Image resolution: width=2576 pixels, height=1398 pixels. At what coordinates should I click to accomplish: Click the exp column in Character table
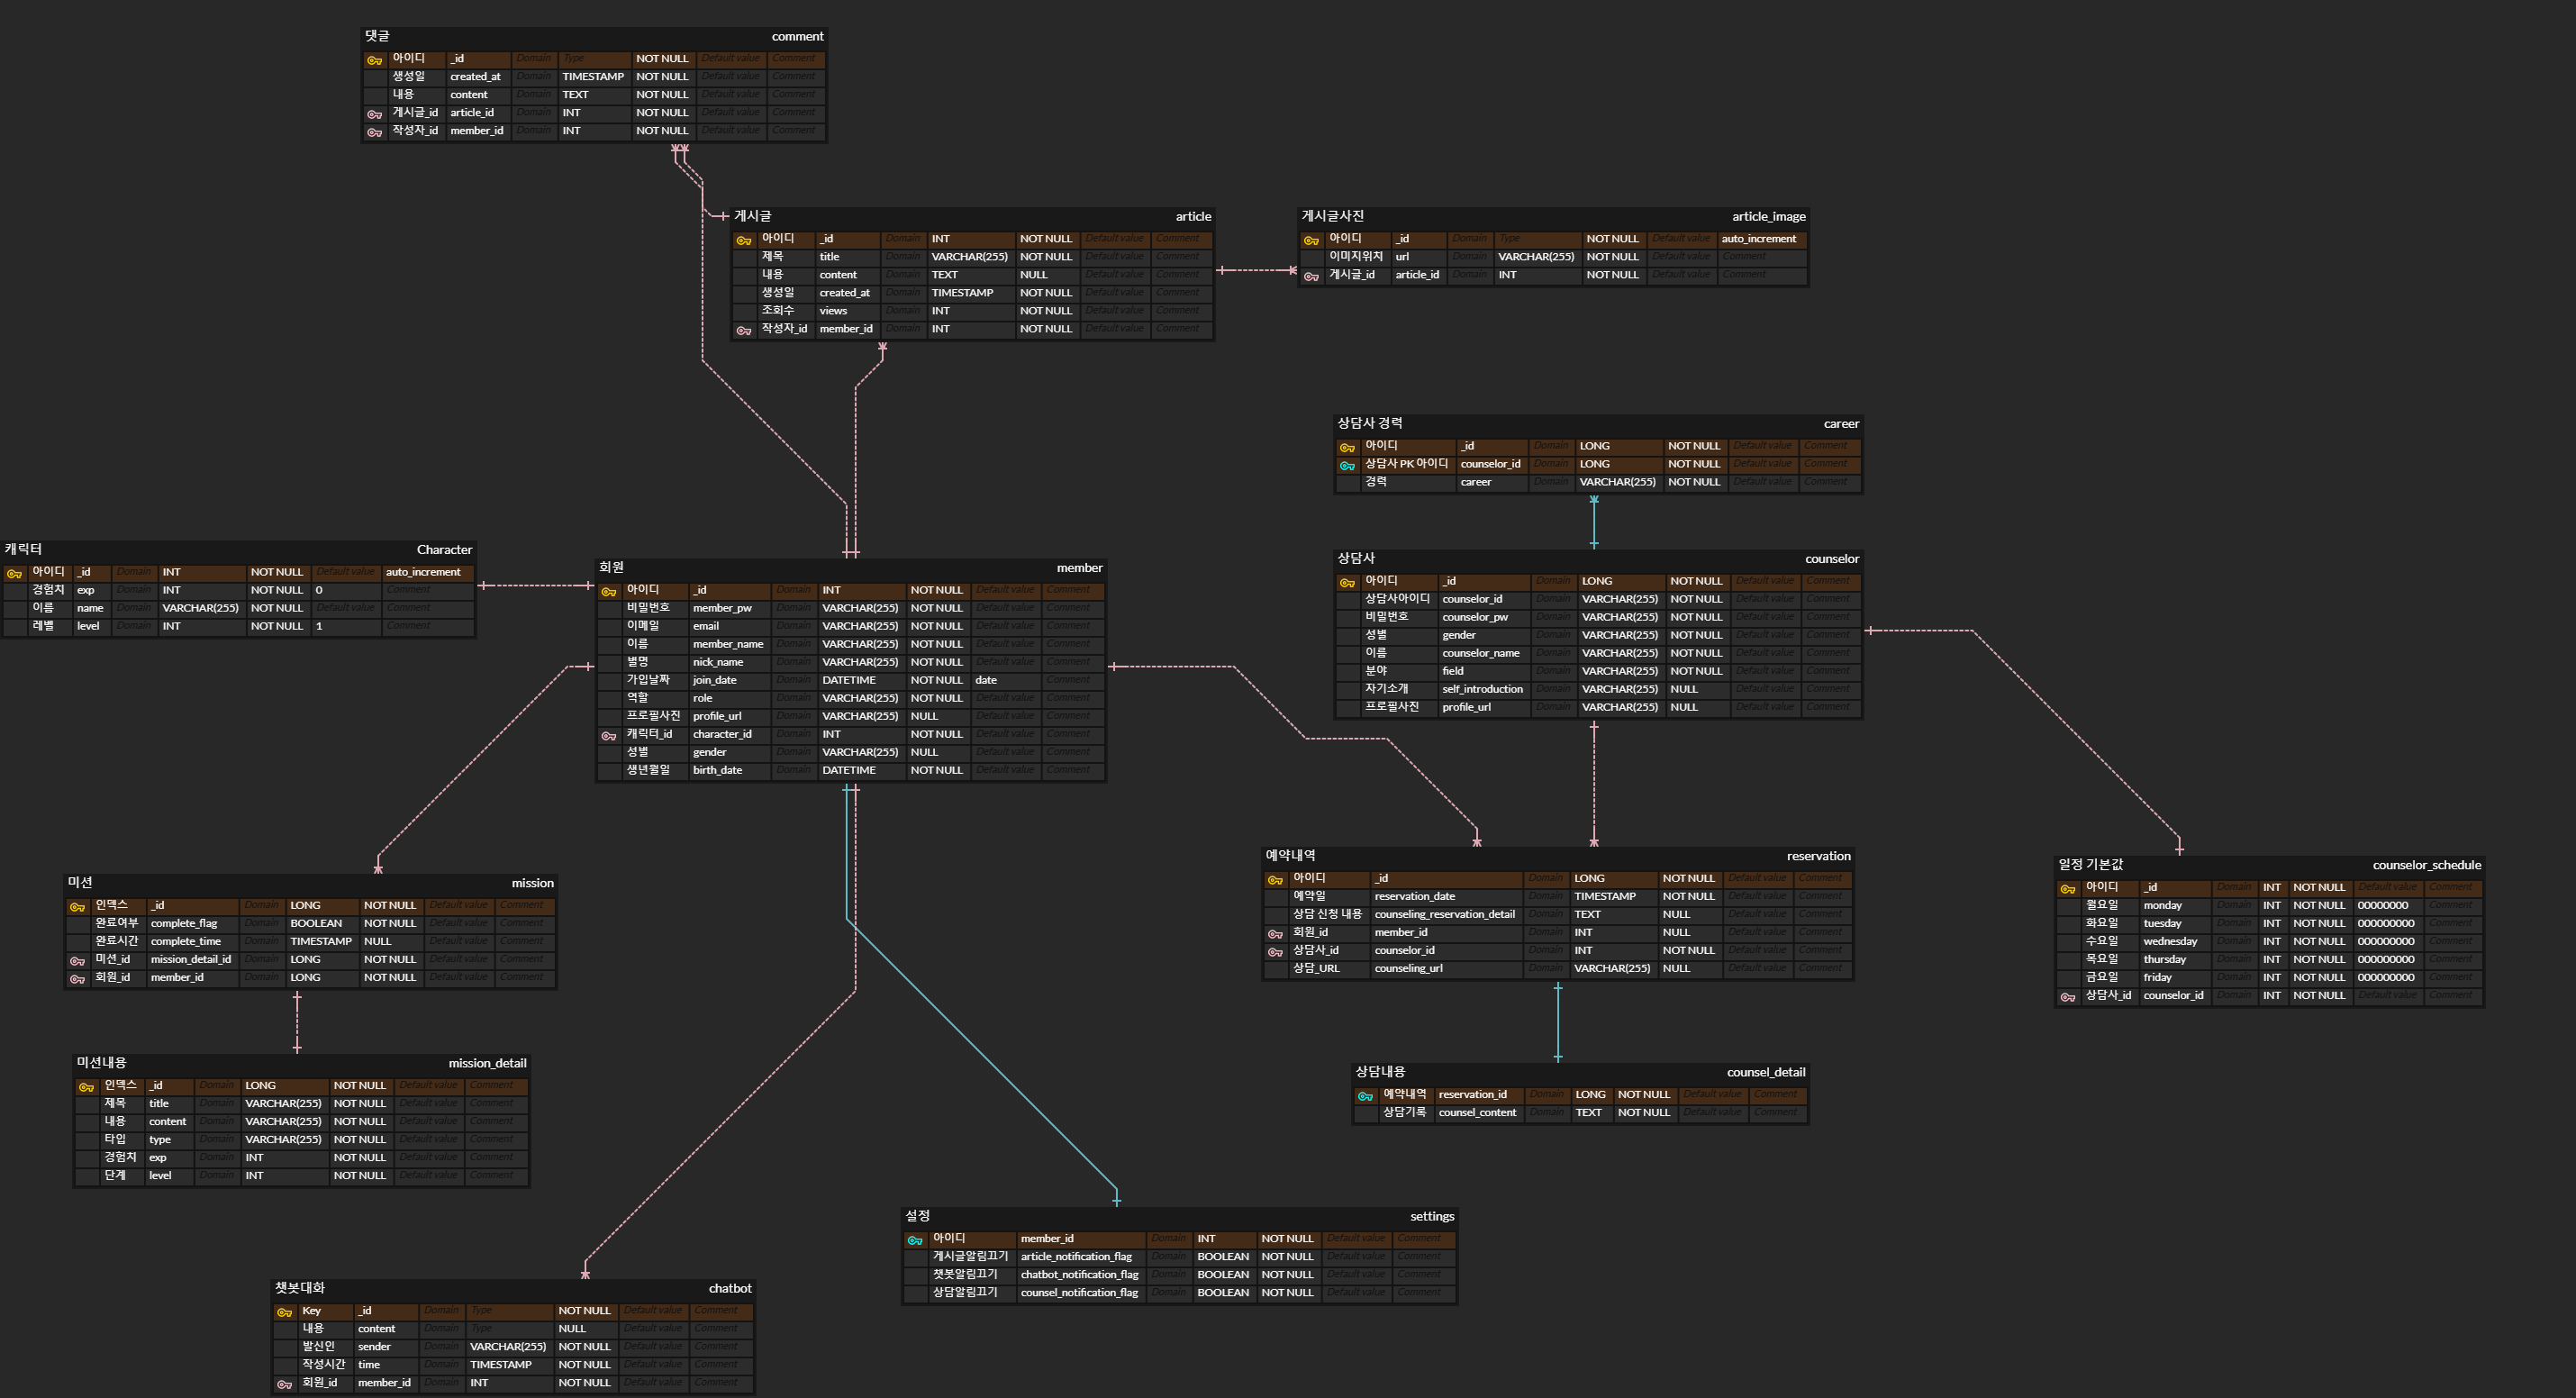point(85,589)
